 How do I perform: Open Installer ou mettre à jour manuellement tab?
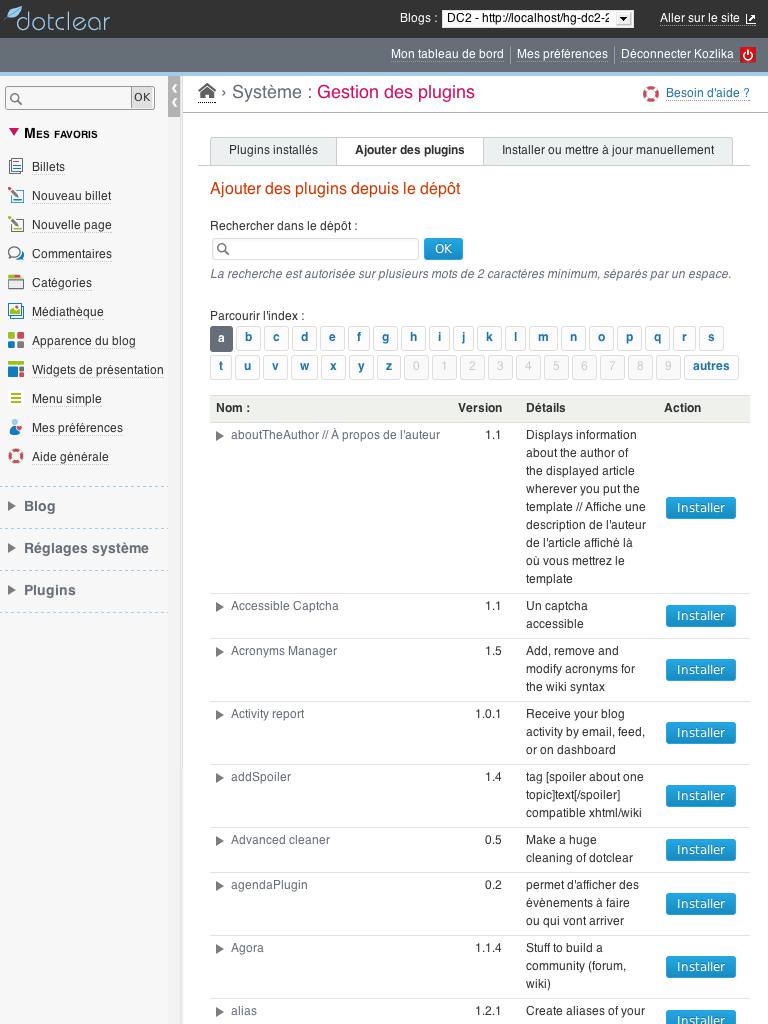607,150
